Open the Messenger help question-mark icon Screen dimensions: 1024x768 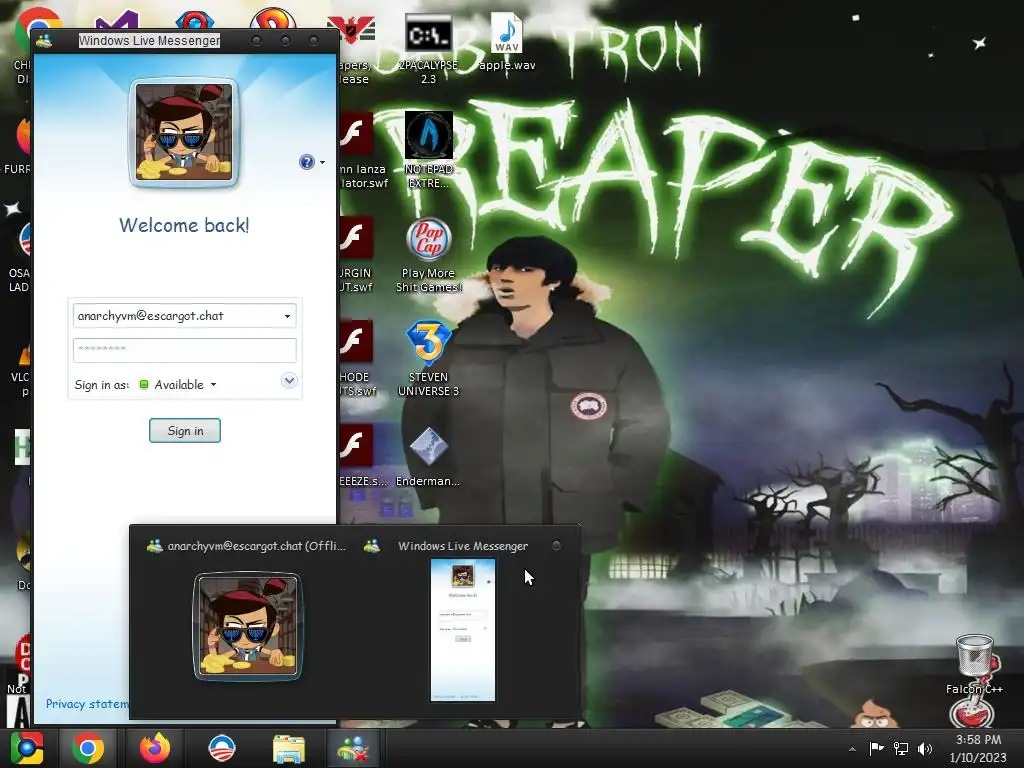[x=307, y=162]
